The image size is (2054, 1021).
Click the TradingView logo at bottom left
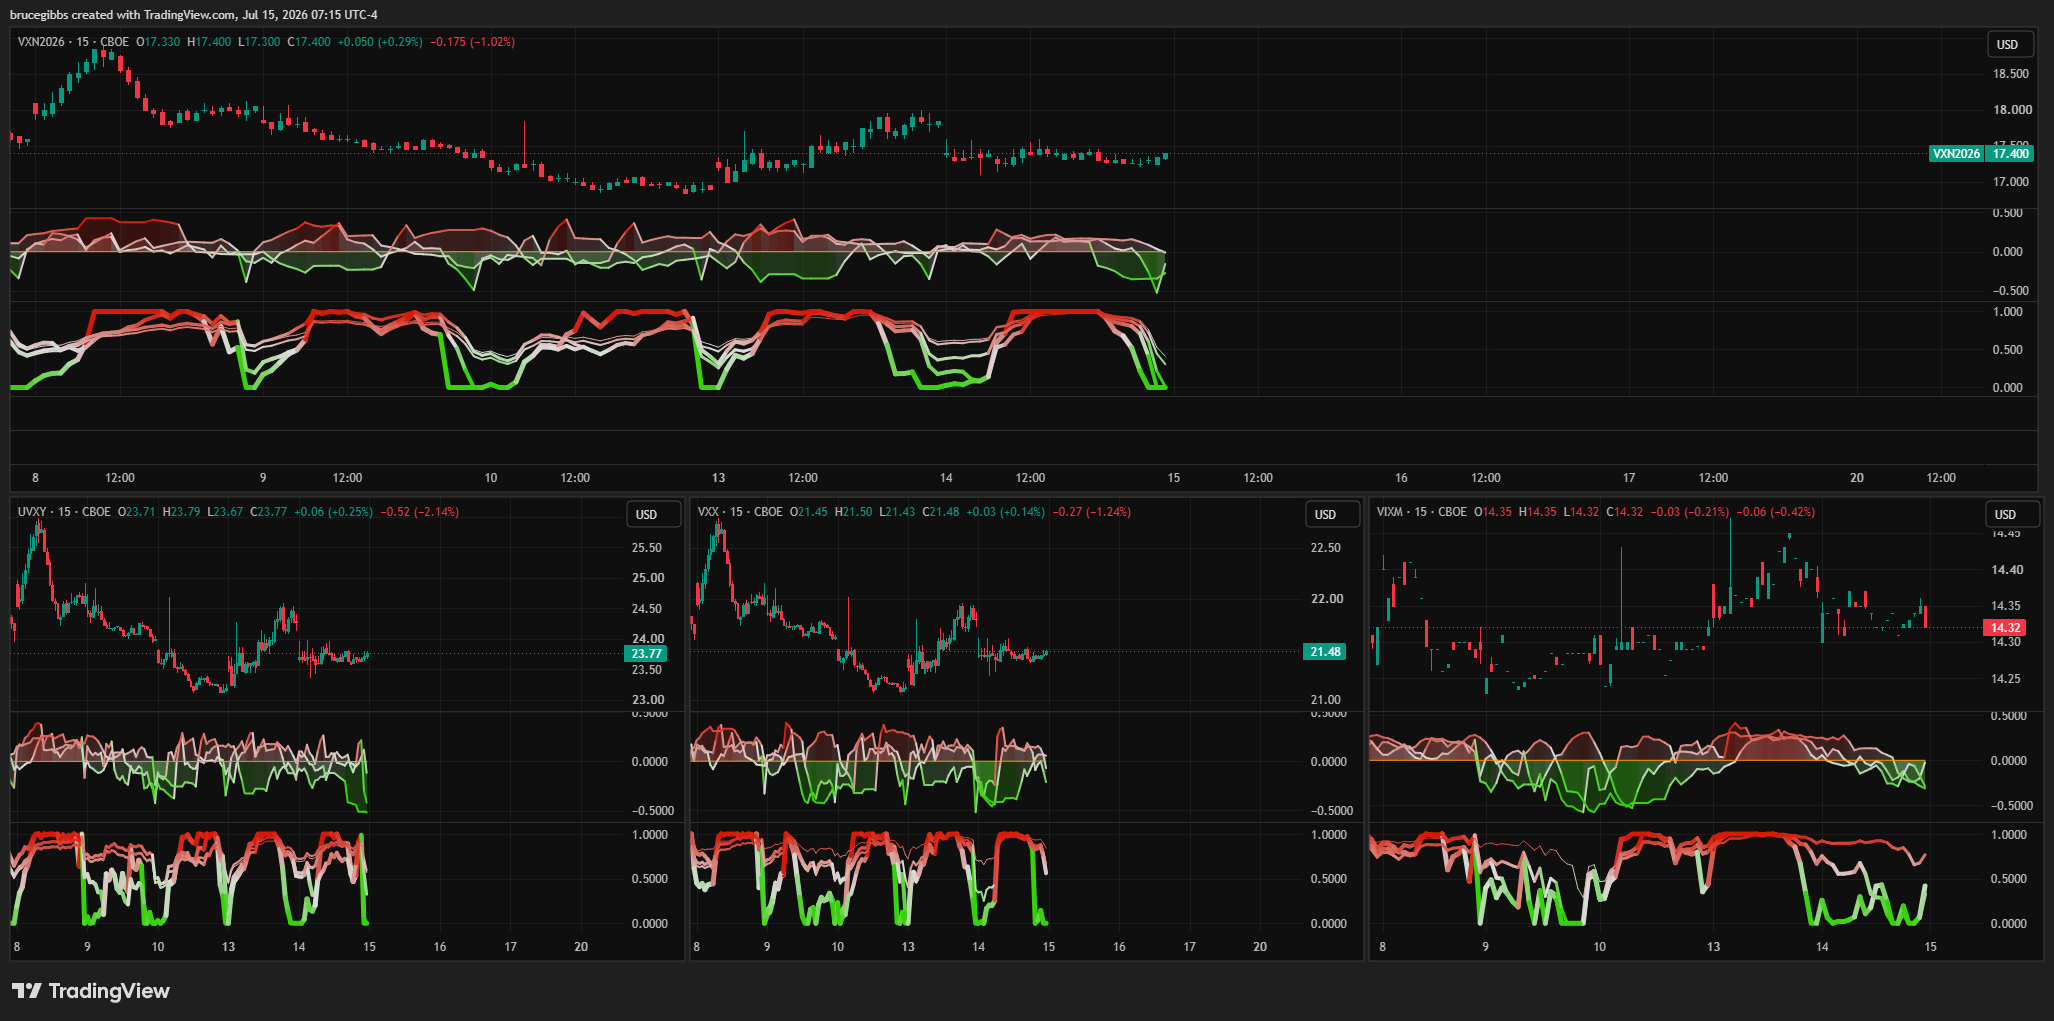tap(91, 991)
